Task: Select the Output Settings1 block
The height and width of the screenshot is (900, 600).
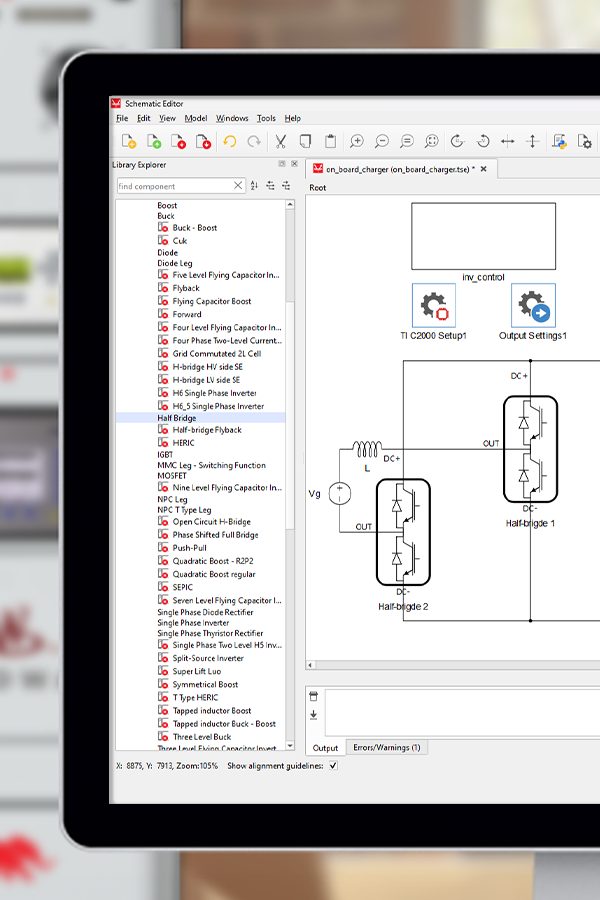Action: pyautogui.click(x=533, y=306)
